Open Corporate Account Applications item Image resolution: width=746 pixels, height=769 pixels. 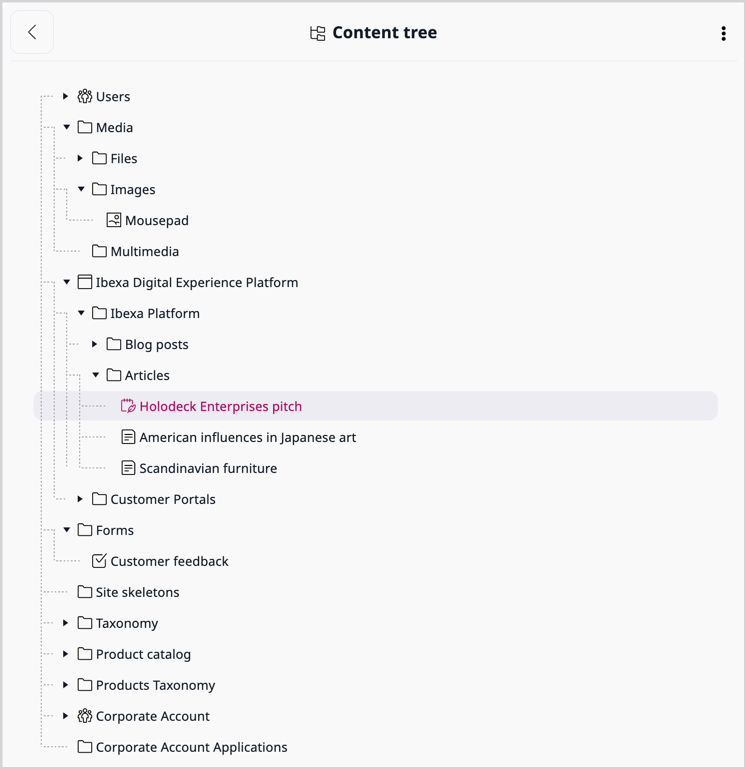[191, 747]
